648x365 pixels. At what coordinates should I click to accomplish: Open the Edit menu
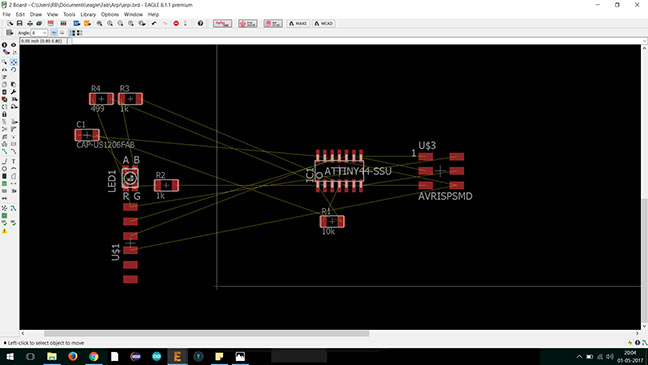[x=20, y=14]
